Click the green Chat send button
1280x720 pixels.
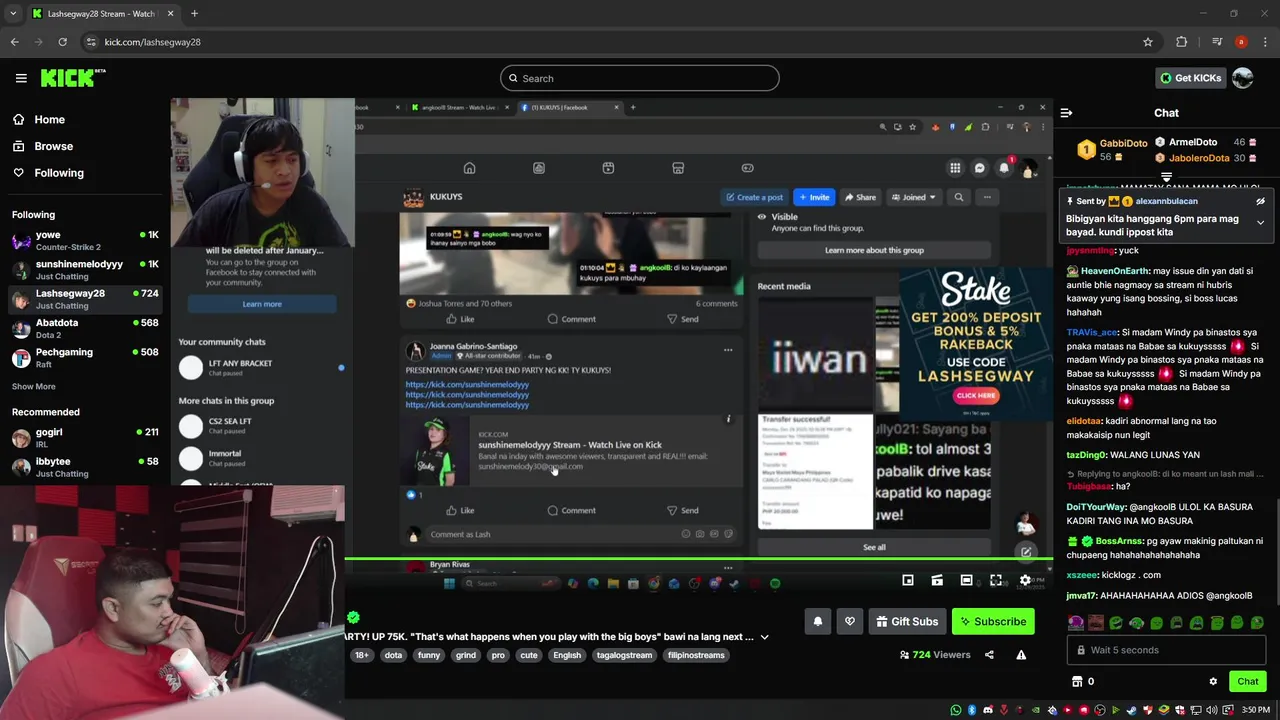[1247, 682]
